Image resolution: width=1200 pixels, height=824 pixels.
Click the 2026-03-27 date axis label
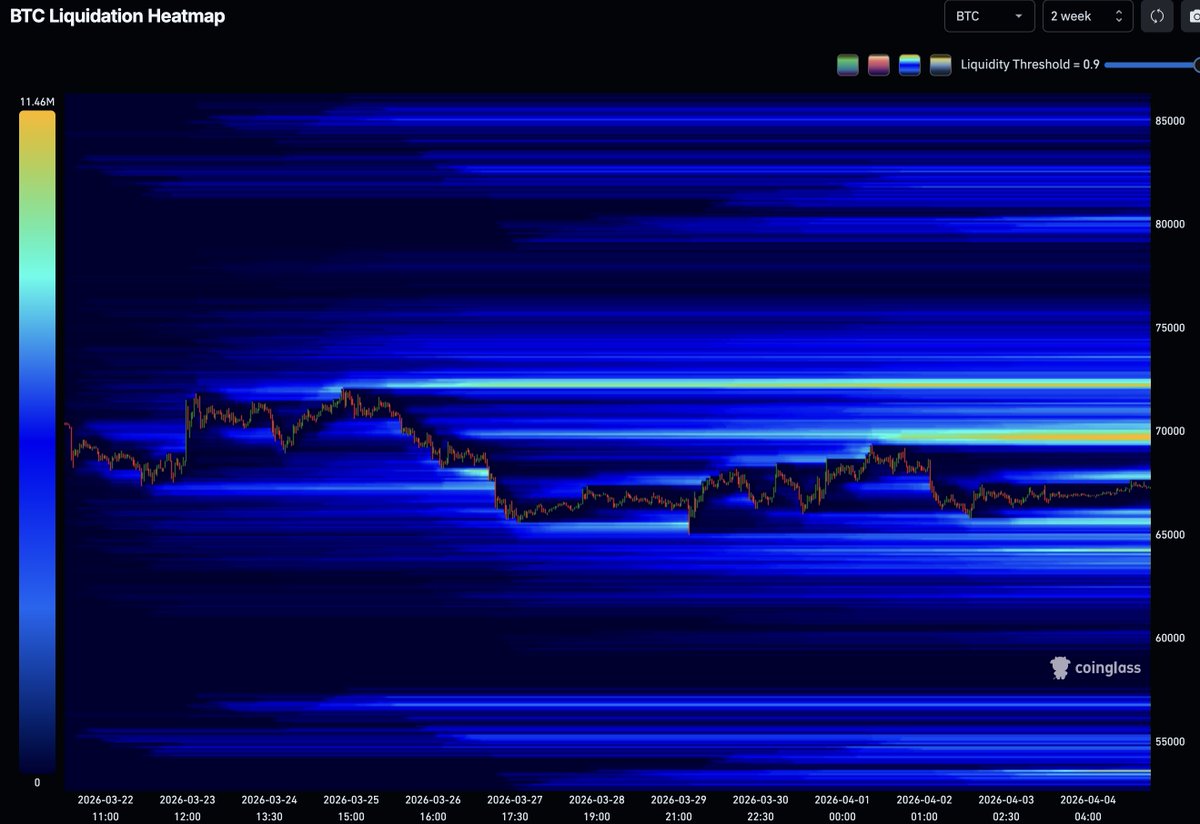(x=515, y=807)
